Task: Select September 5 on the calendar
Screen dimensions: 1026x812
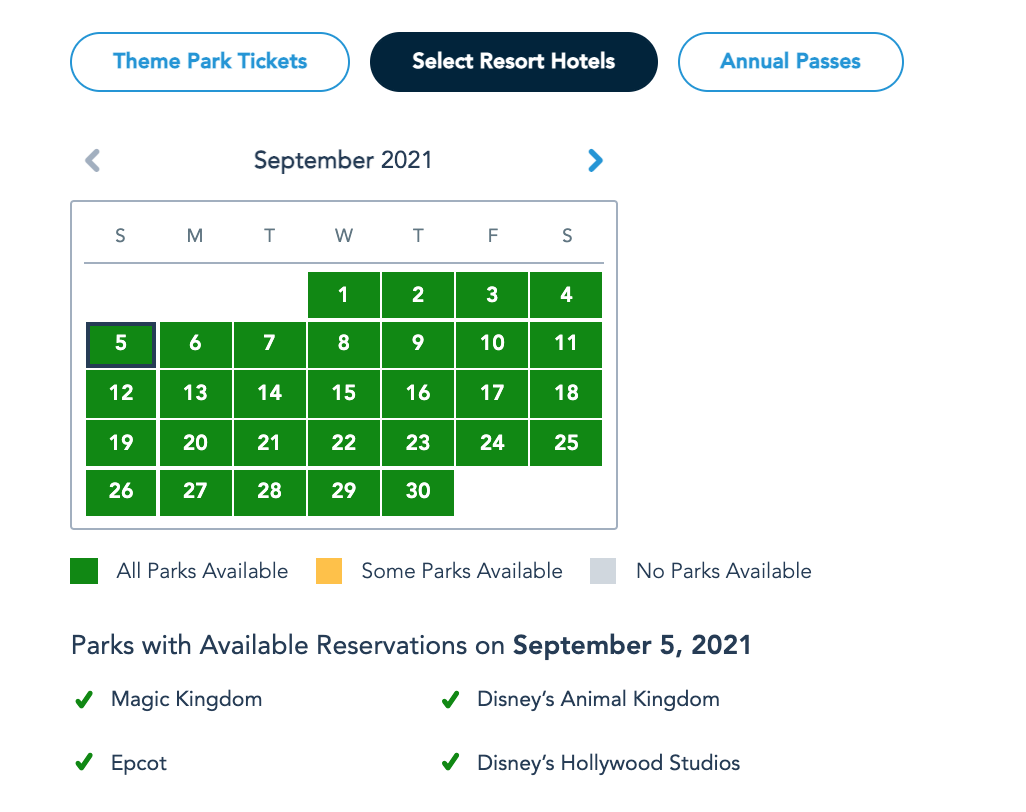Action: coord(121,344)
